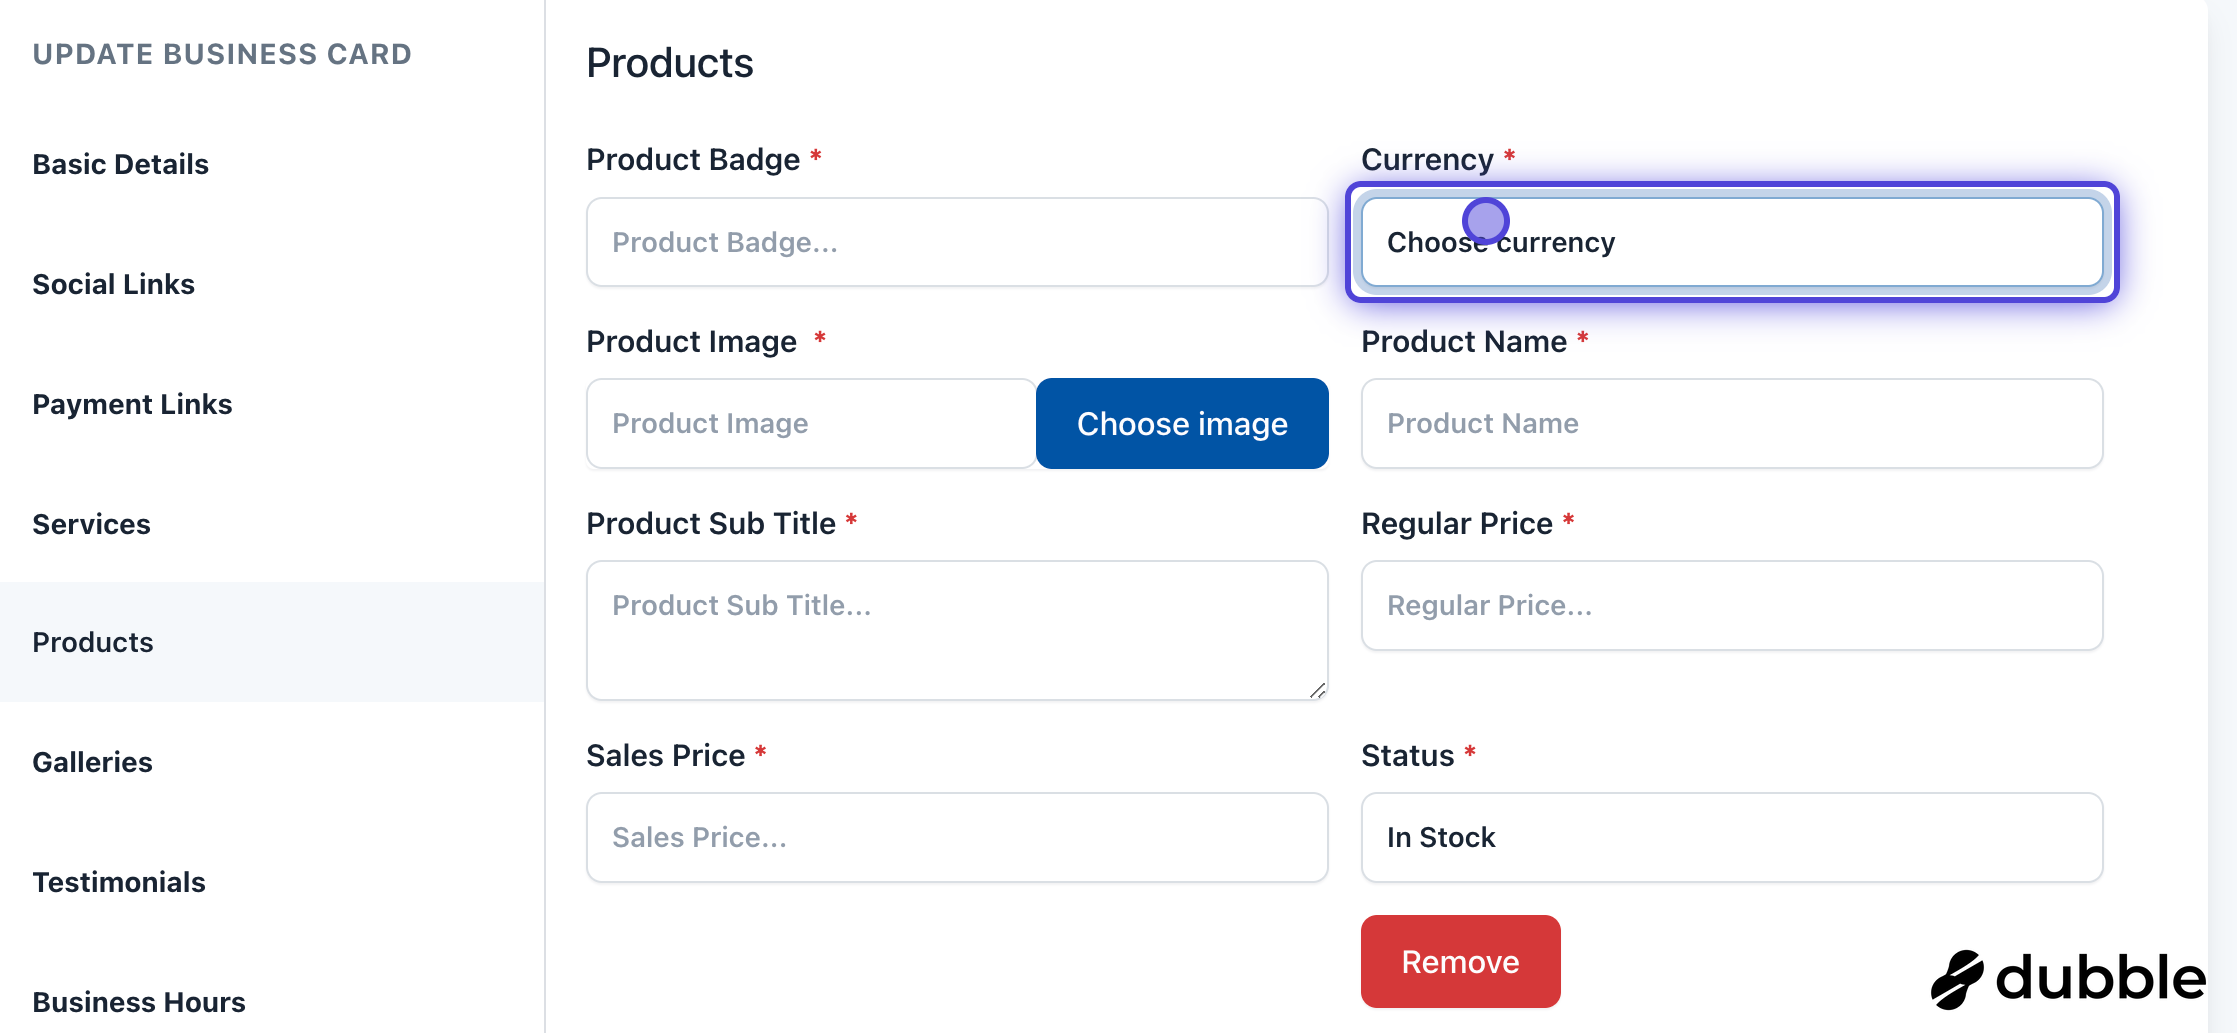Go to Social Links section
Image resolution: width=2237 pixels, height=1033 pixels.
tap(114, 284)
